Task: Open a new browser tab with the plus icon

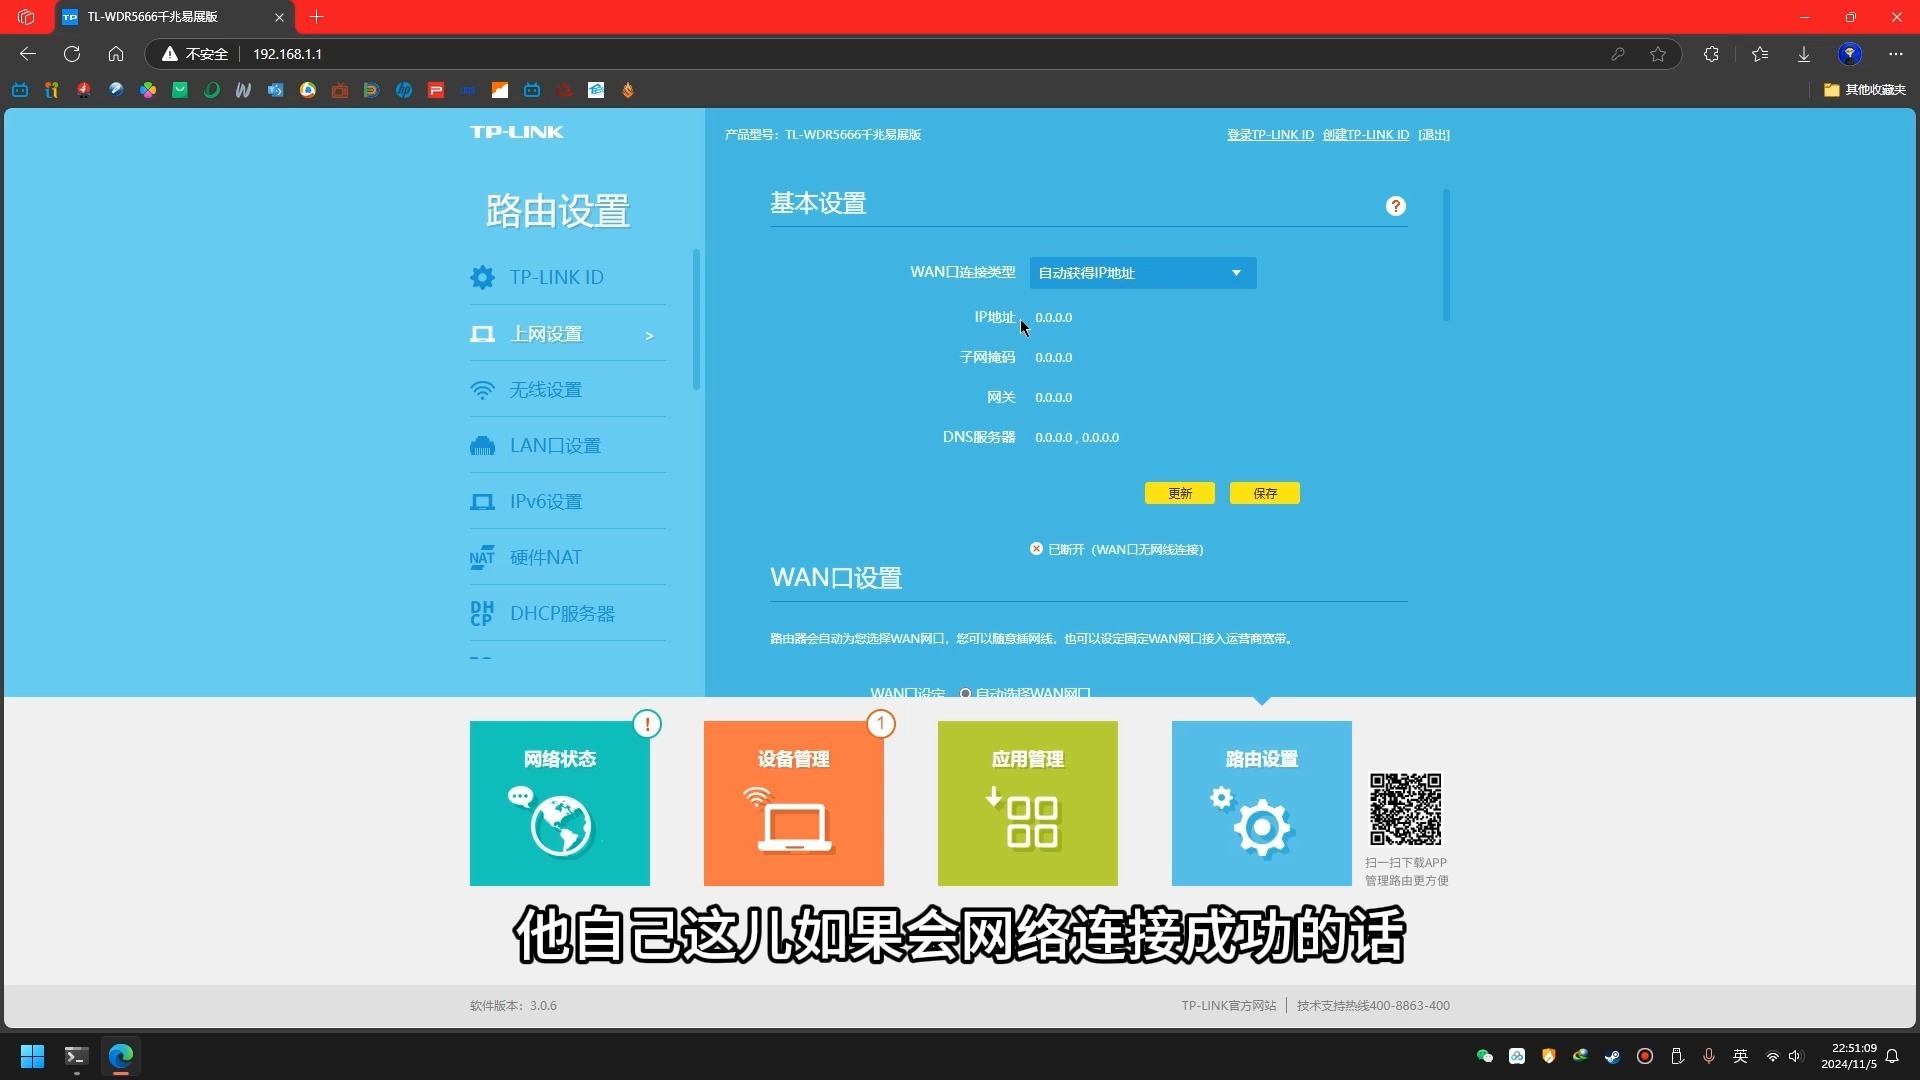Action: pos(317,17)
